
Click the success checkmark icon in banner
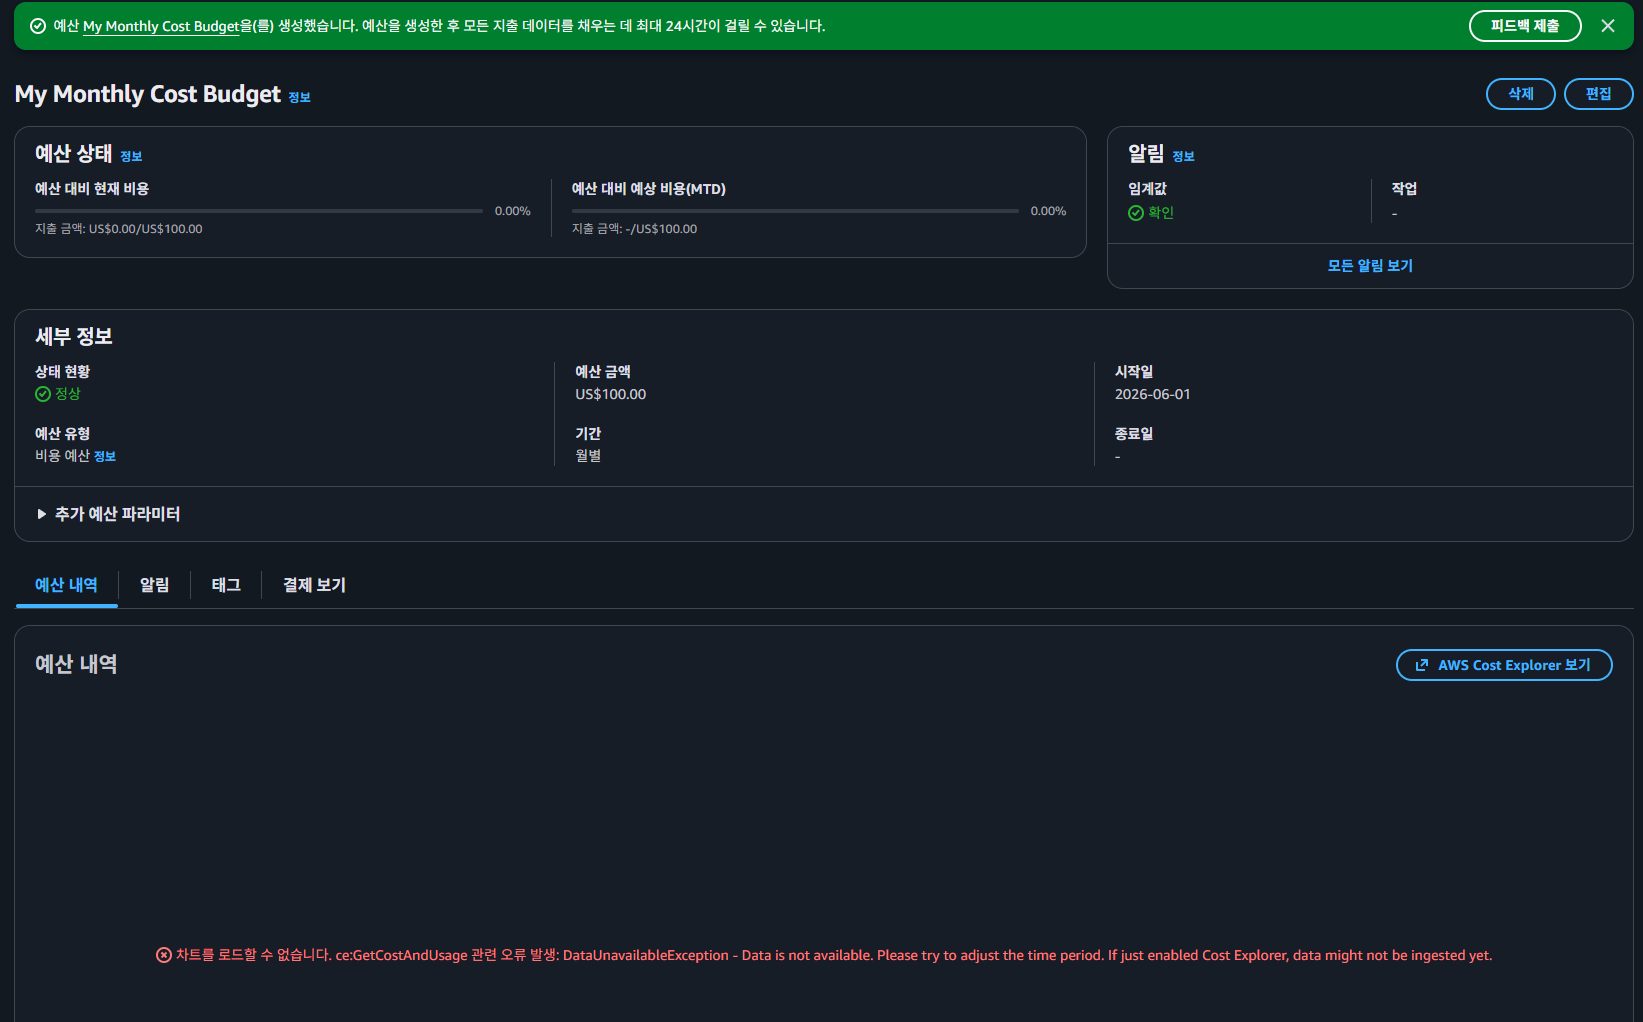click(38, 26)
